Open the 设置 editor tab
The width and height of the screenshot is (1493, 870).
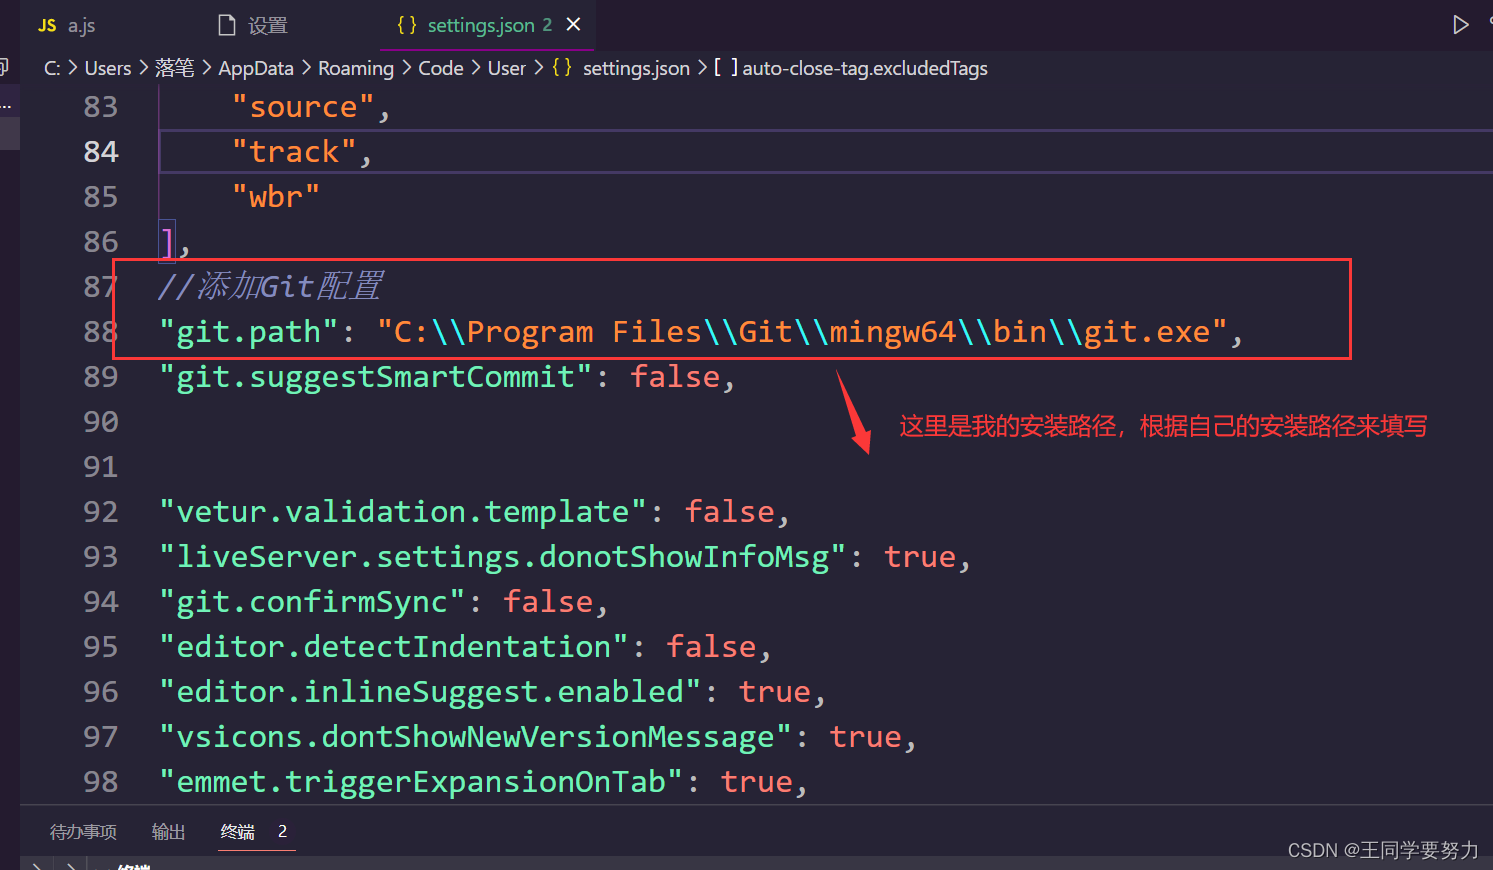click(253, 25)
